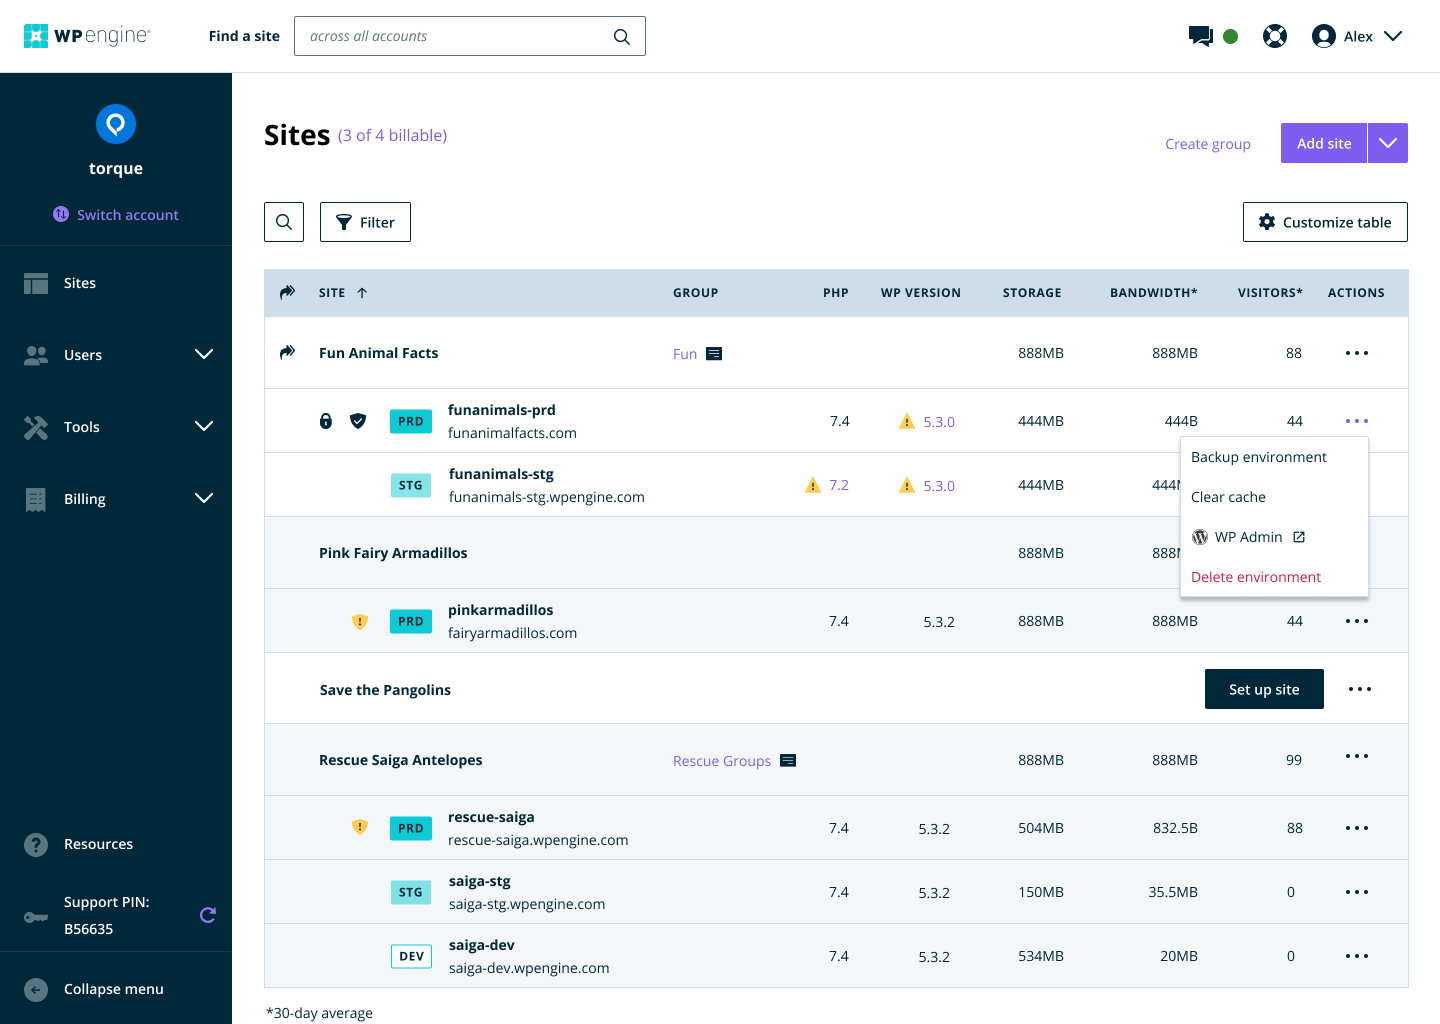Image resolution: width=1440 pixels, height=1024 pixels.
Task: Open the Add site dropdown arrow
Action: 1388,143
